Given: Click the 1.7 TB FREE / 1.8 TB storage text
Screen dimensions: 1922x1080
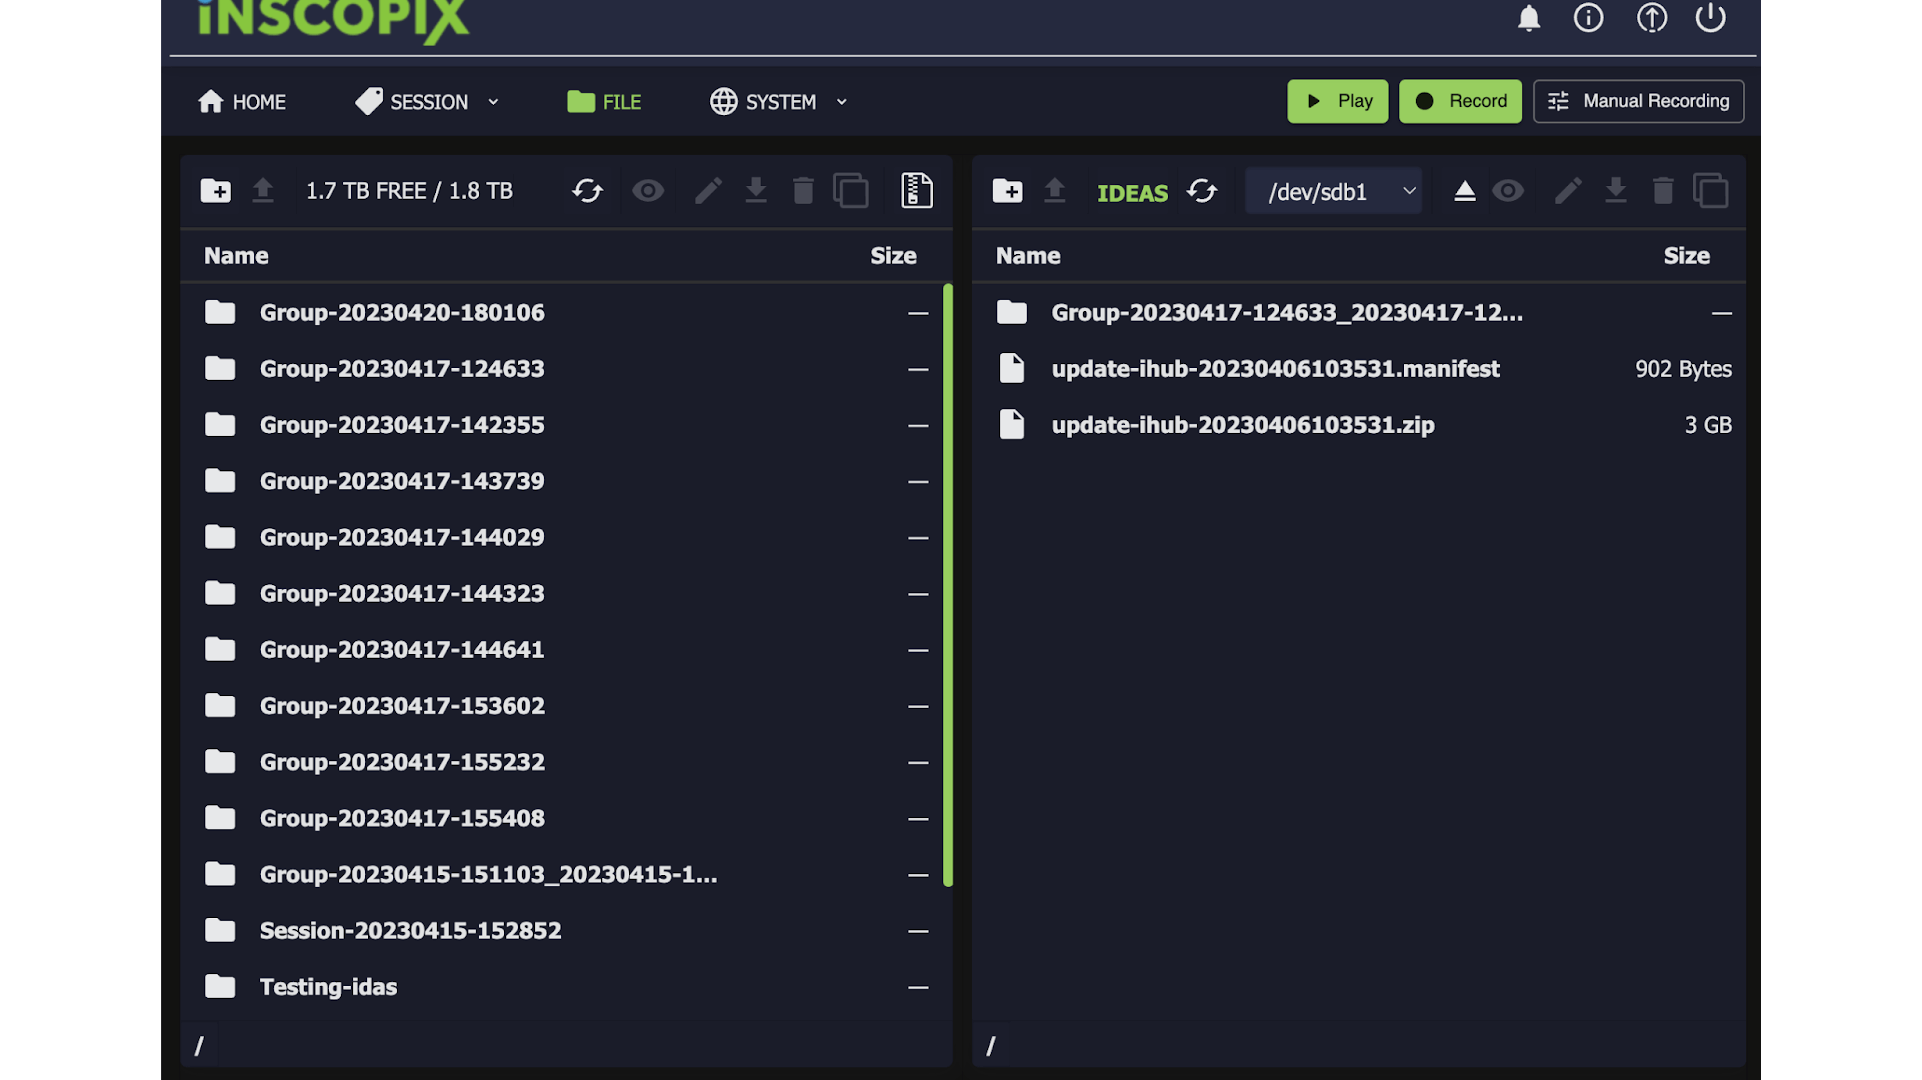Looking at the screenshot, I should click(x=409, y=191).
